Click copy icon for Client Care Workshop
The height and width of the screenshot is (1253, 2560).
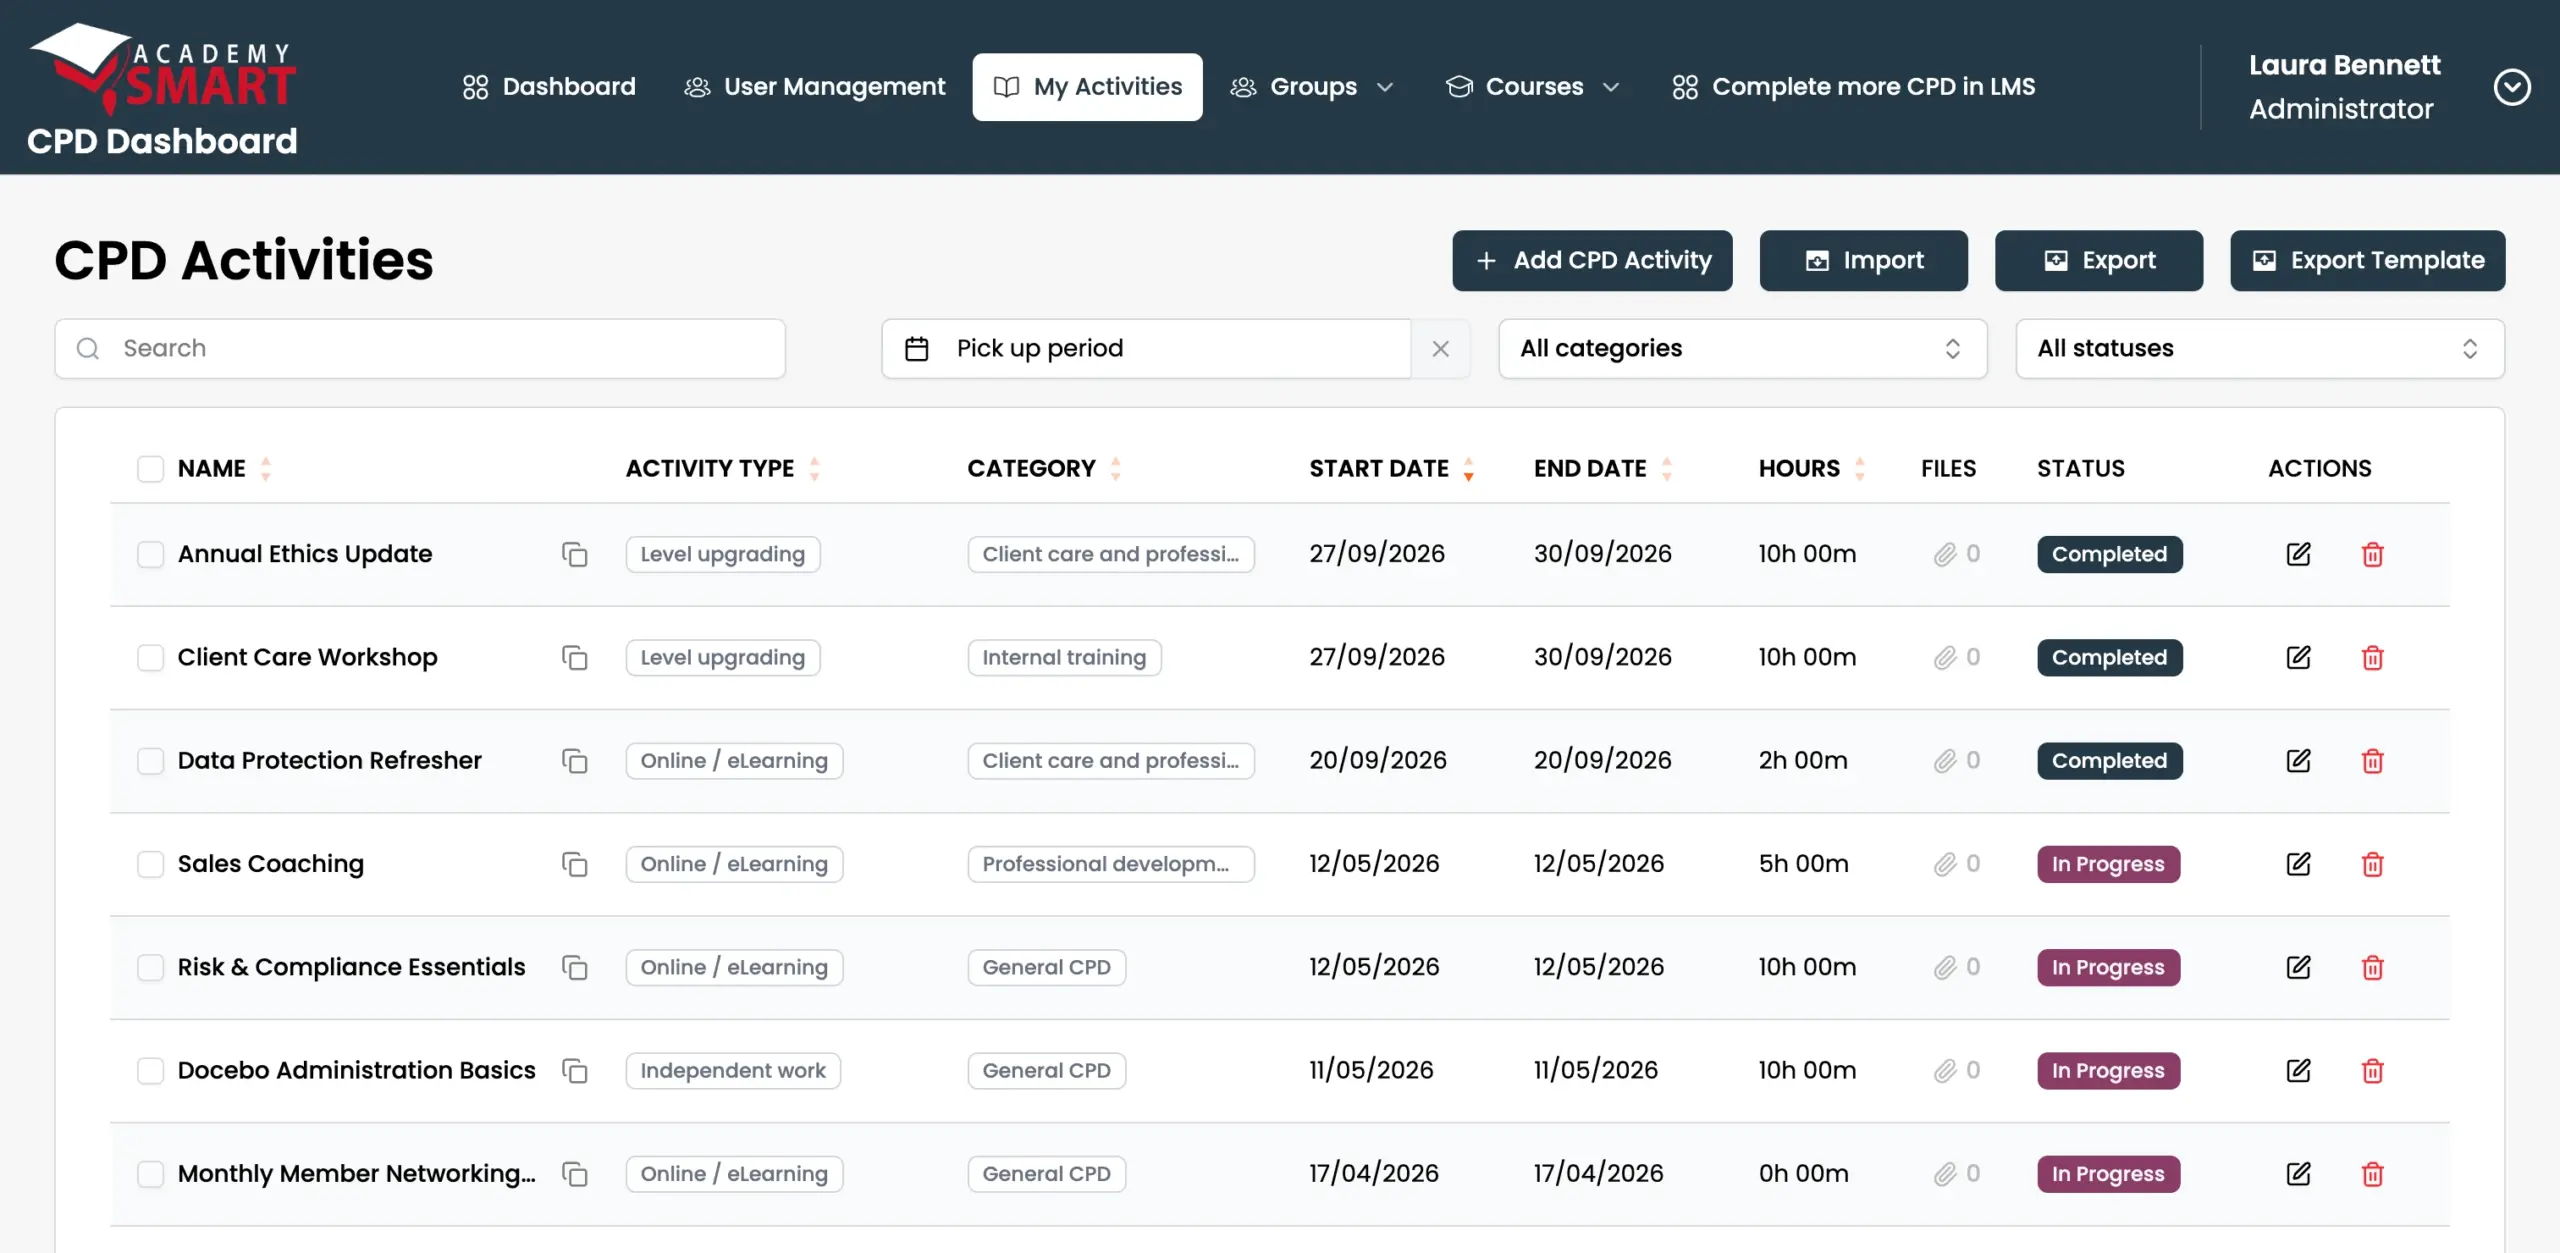(x=574, y=657)
